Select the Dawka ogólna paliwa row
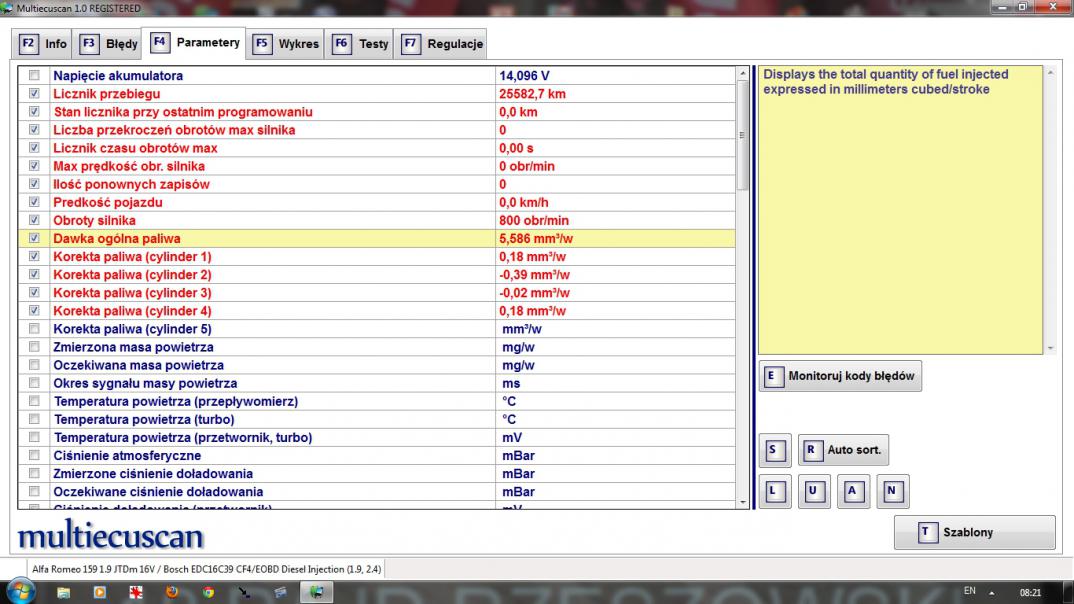The width and height of the screenshot is (1074, 604). click(270, 239)
